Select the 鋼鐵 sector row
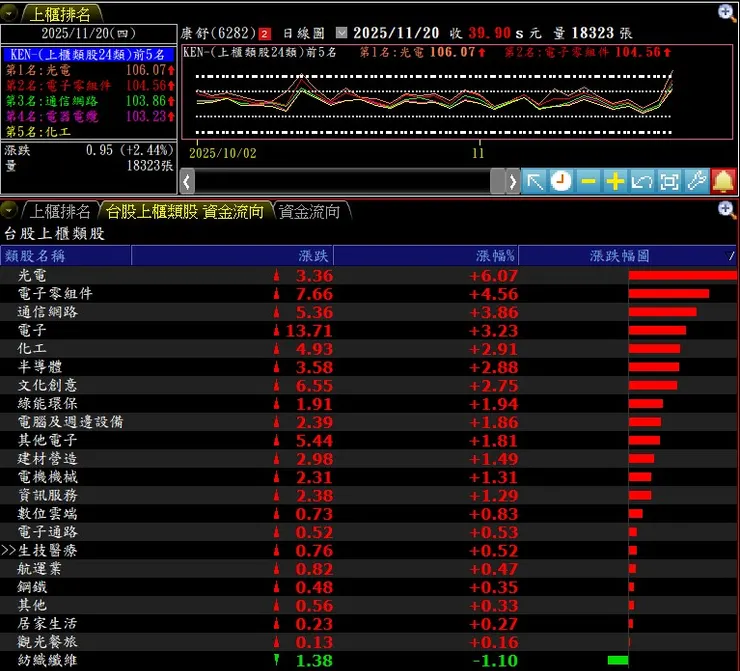Screen dimensions: 740x671 [368, 587]
